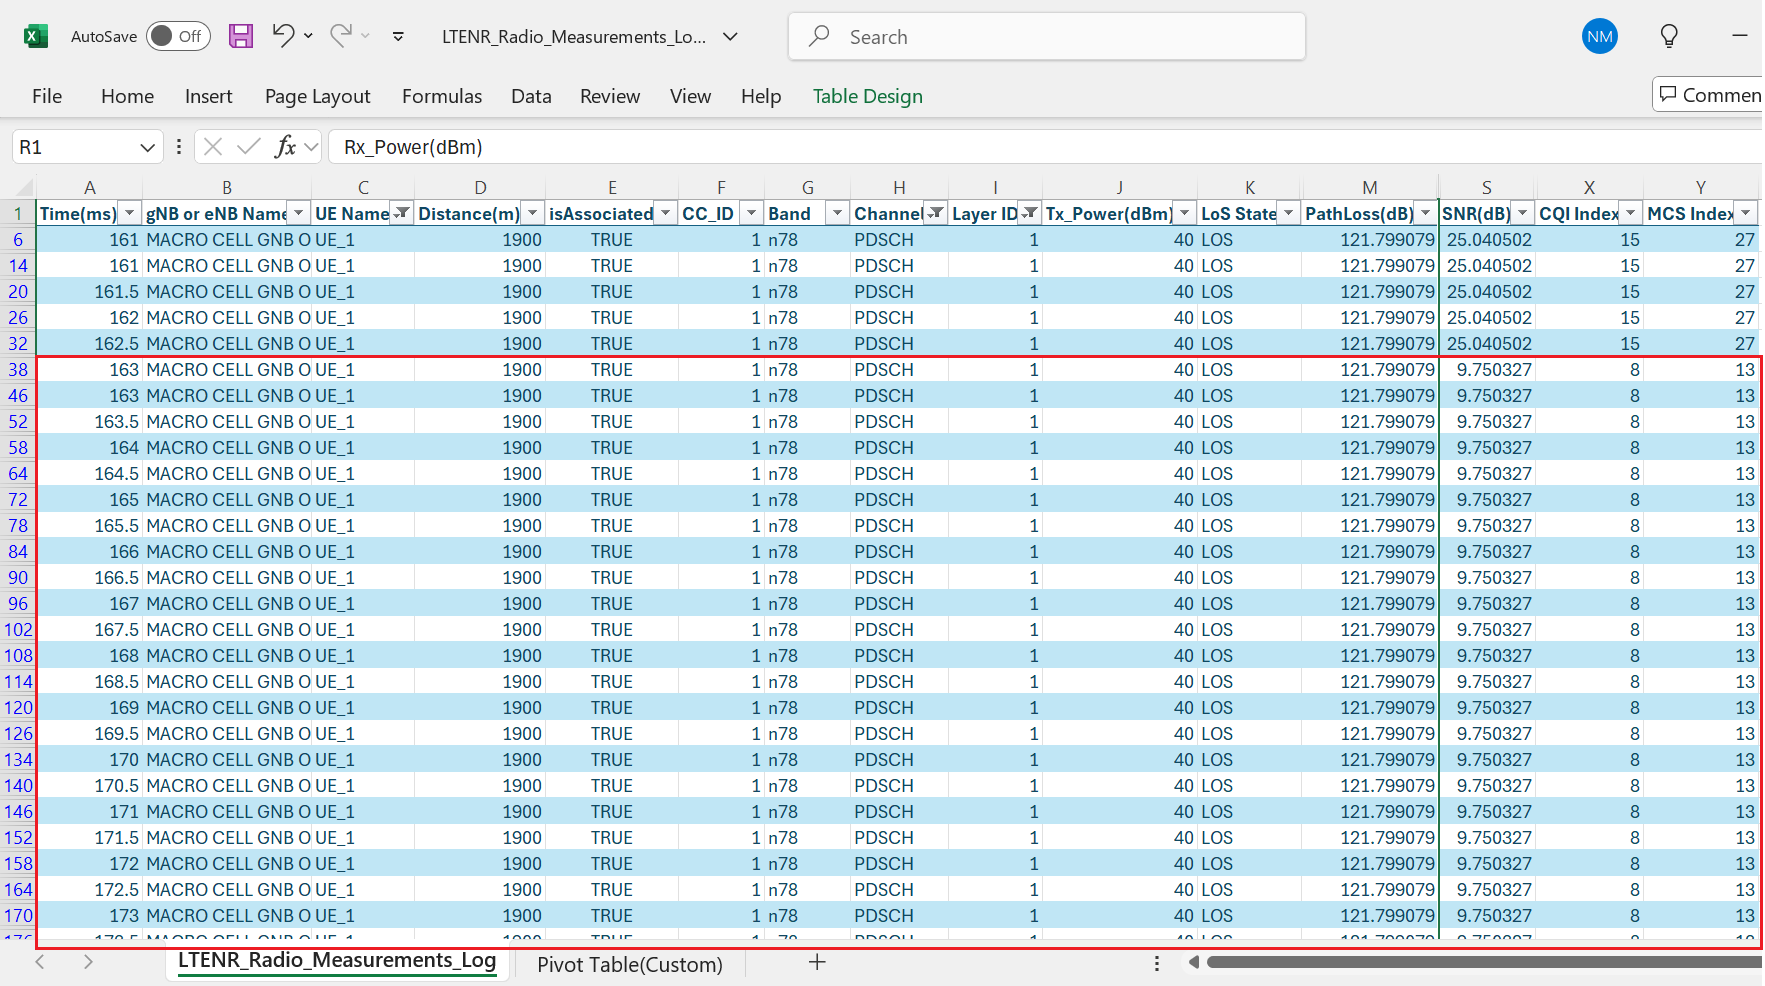
Task: Click the NM account avatar
Action: 1599,37
